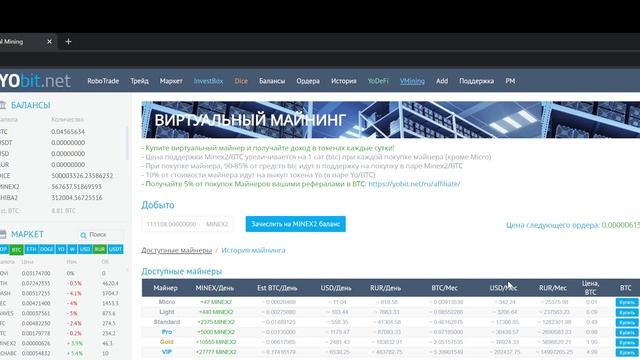Click the Маркет store icon
Screen dimensions: 640x360
(x=3, y=234)
